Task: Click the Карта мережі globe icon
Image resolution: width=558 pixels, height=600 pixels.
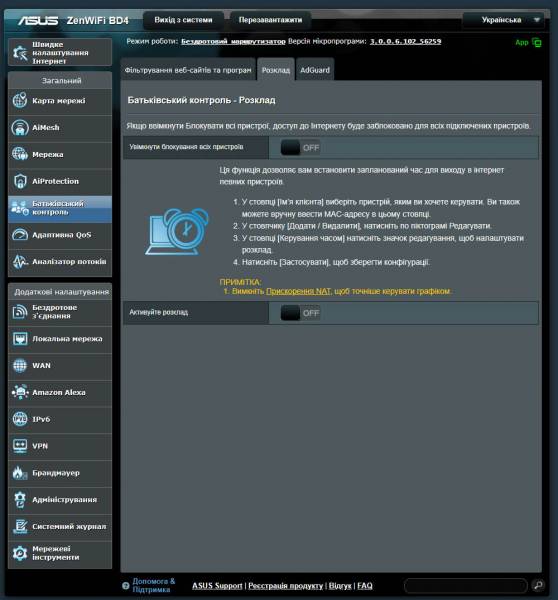Action: [x=20, y=101]
